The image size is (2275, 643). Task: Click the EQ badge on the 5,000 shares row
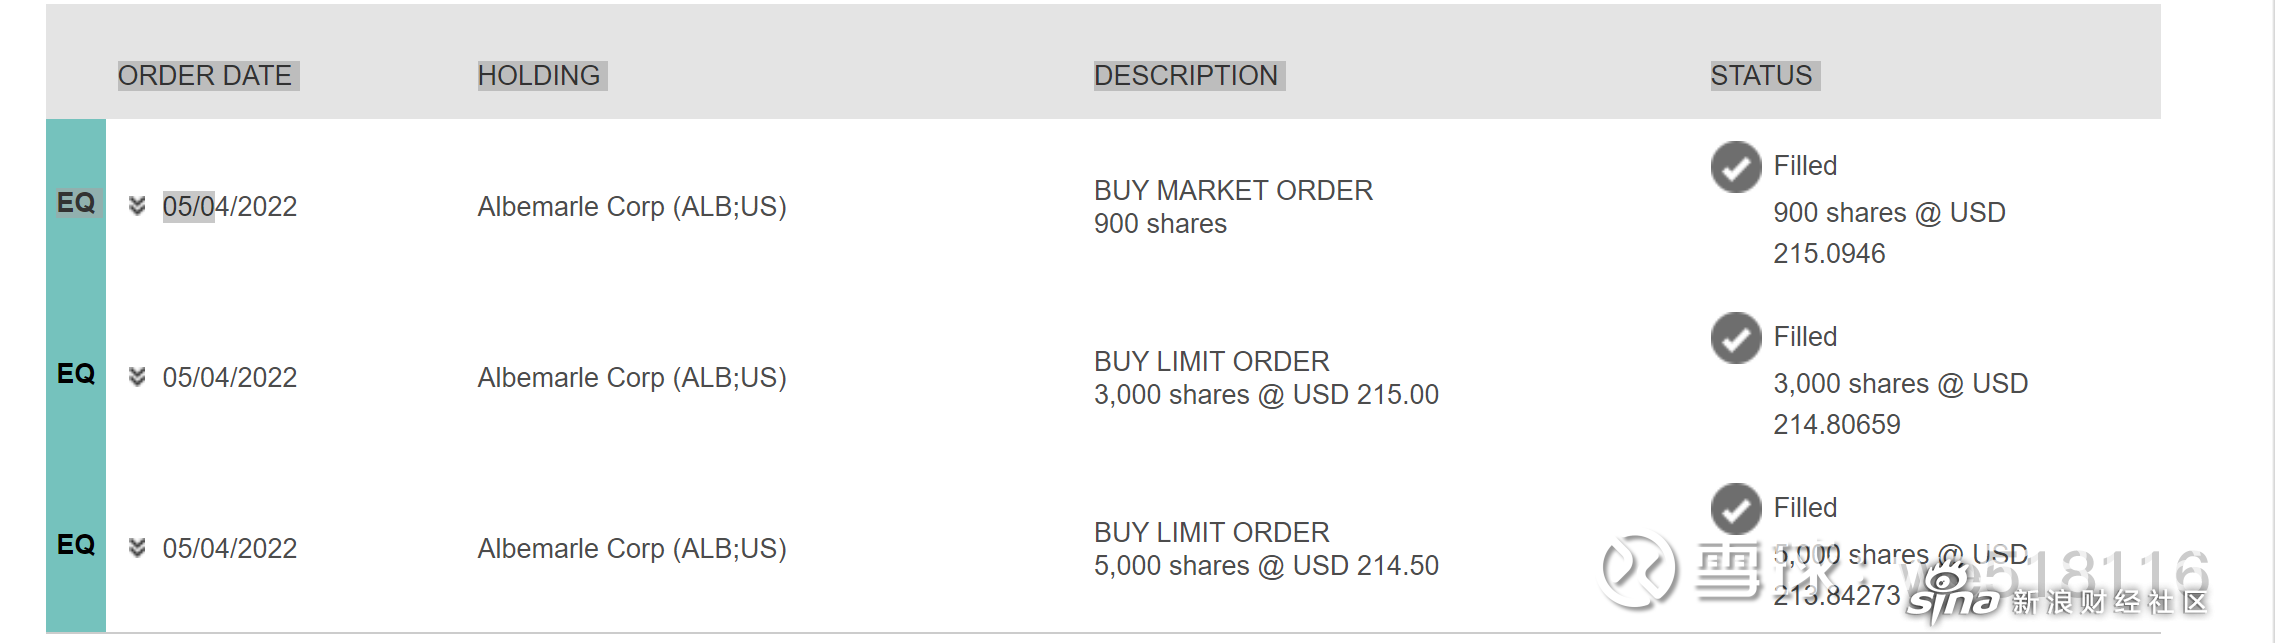(x=76, y=545)
